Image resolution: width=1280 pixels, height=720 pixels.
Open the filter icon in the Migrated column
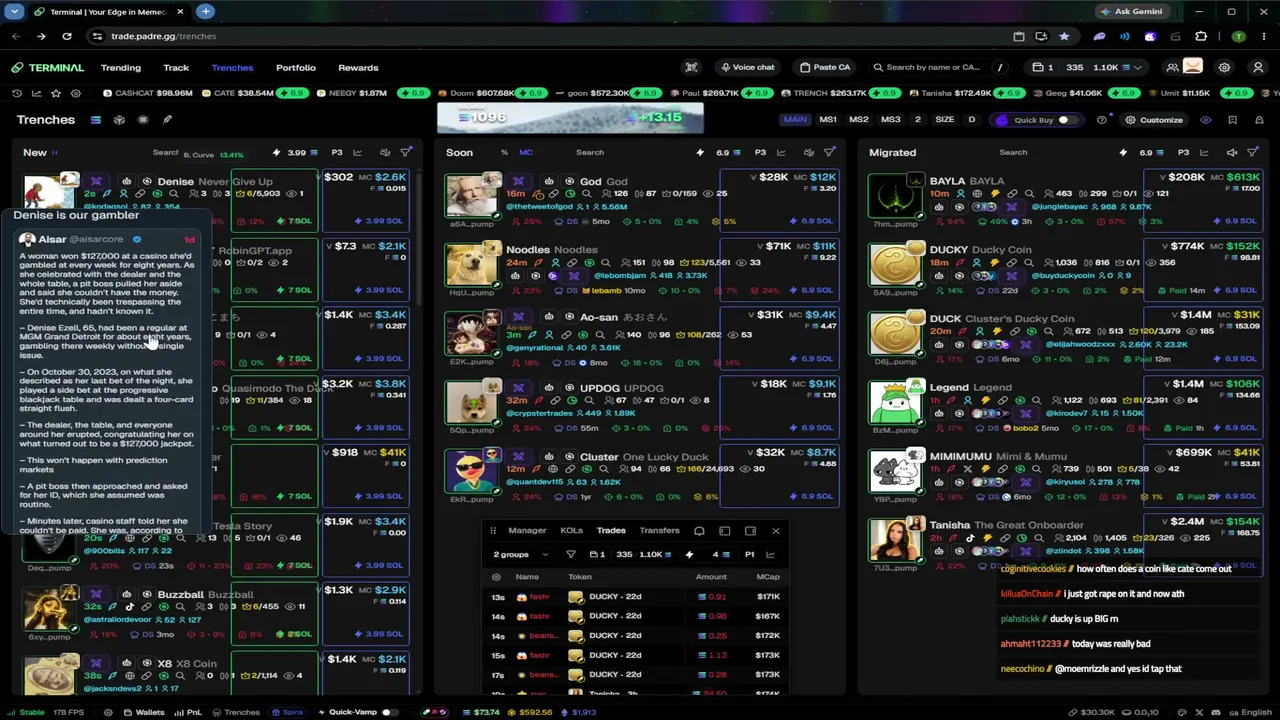(x=1253, y=153)
